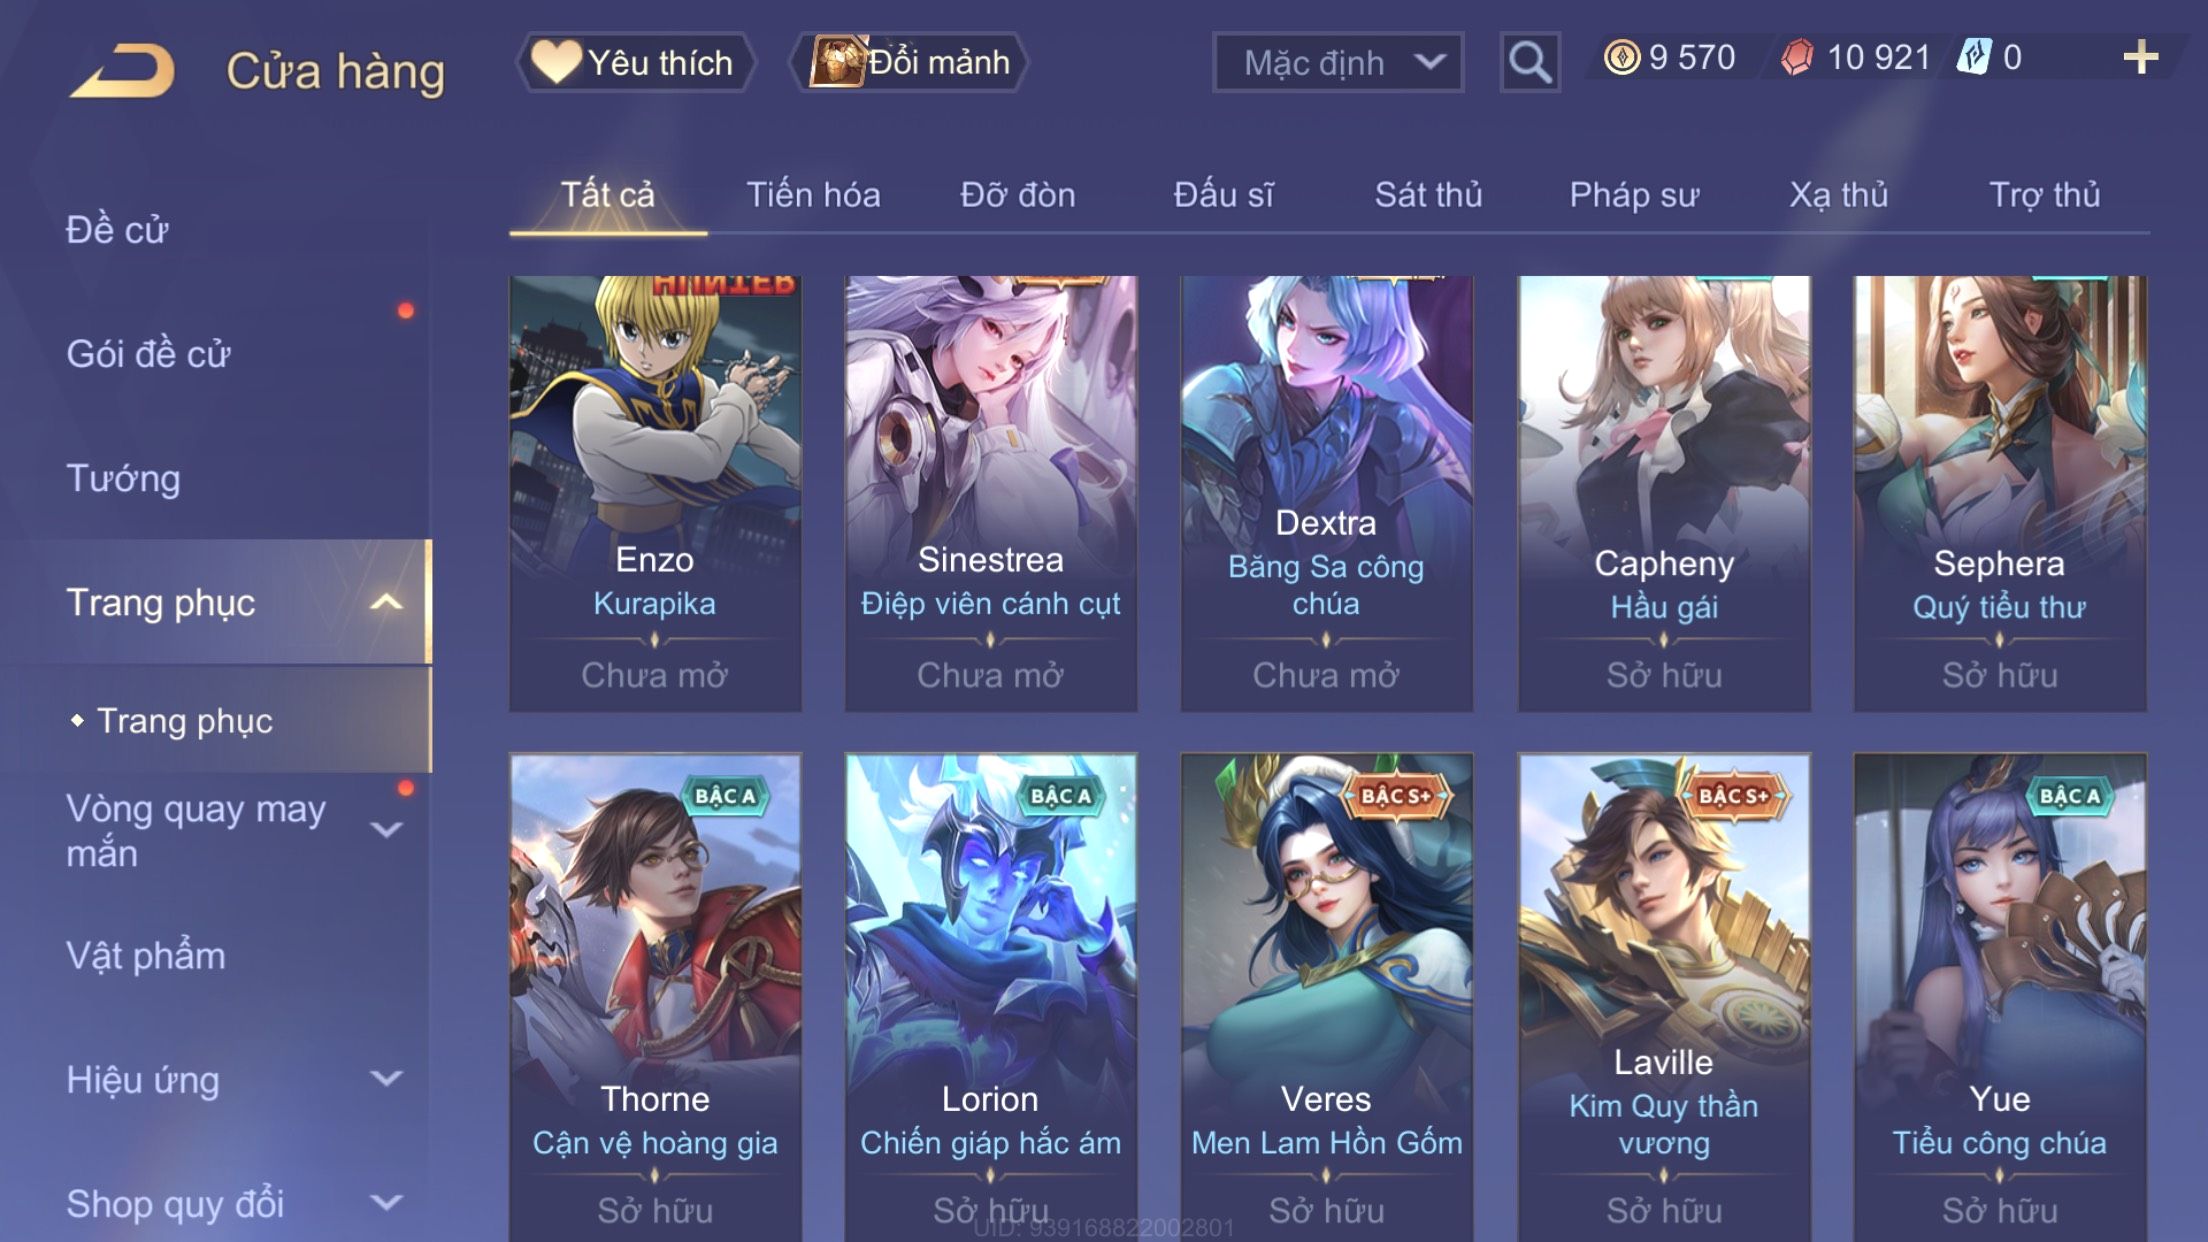The height and width of the screenshot is (1242, 2208).
Task: Open Yêu thích favorites heart button
Action: pos(634,62)
